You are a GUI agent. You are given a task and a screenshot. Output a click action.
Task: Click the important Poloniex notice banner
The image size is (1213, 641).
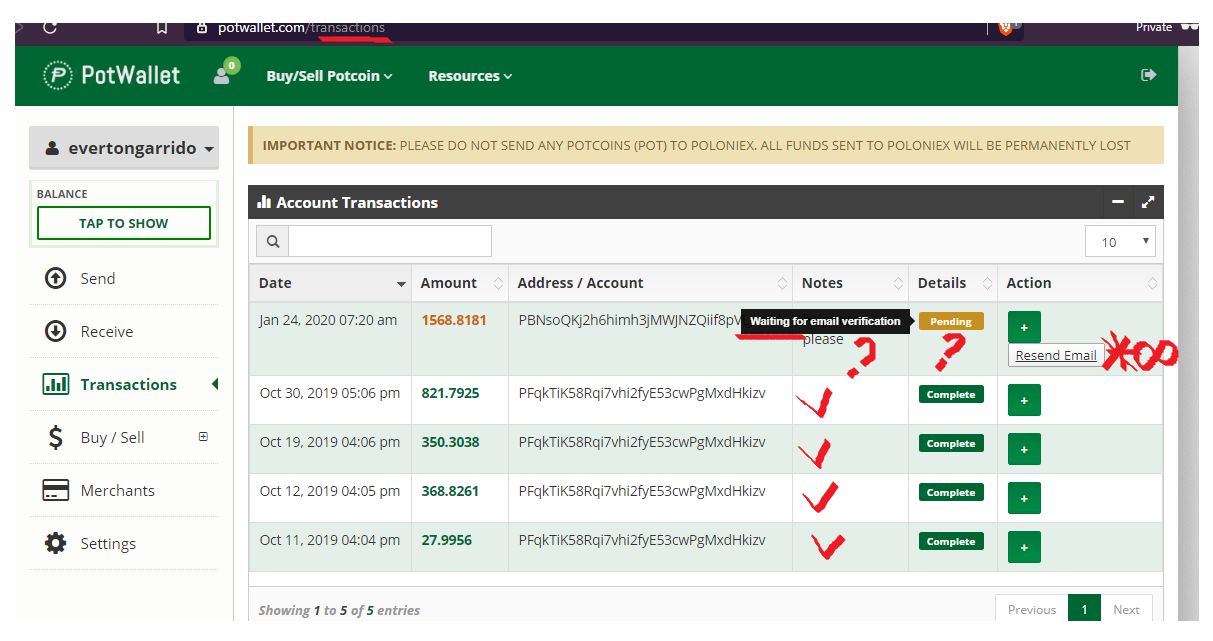coord(706,145)
